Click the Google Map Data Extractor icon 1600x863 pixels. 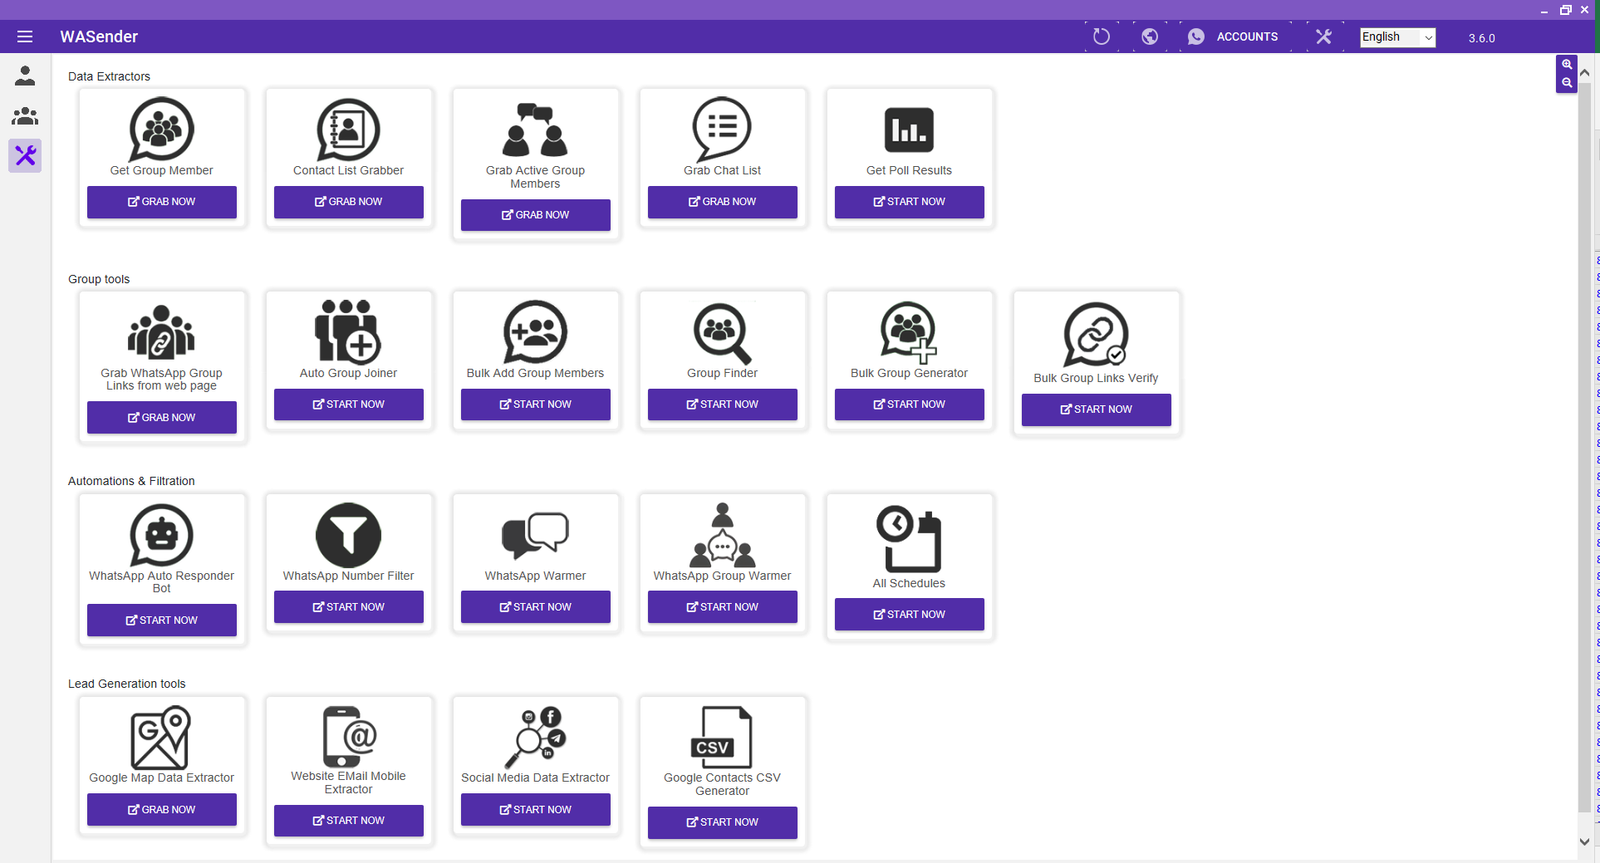pos(161,738)
